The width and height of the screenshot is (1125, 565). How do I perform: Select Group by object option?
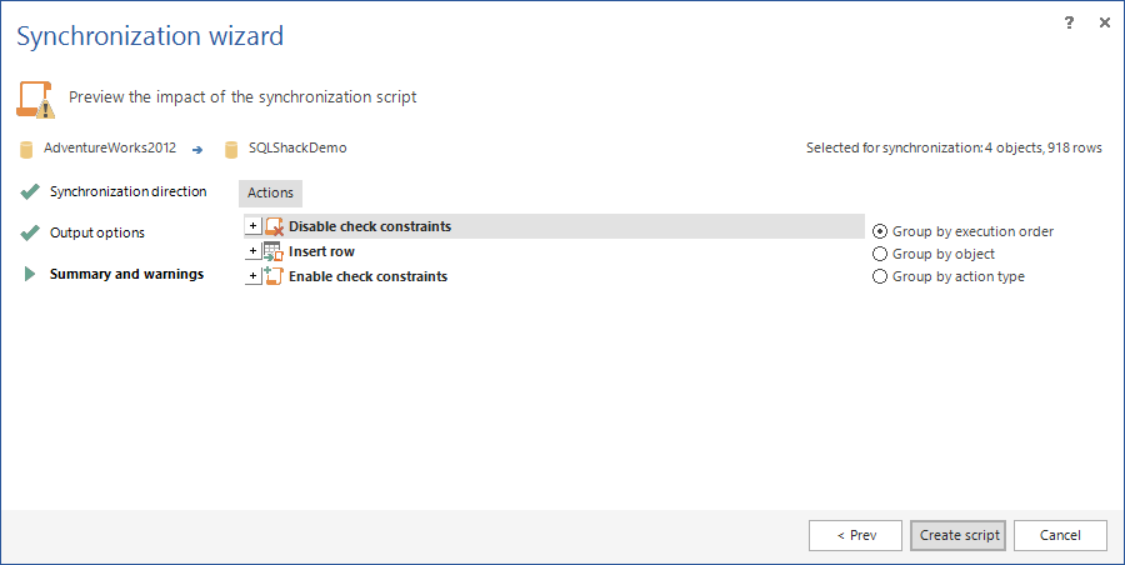pos(880,254)
